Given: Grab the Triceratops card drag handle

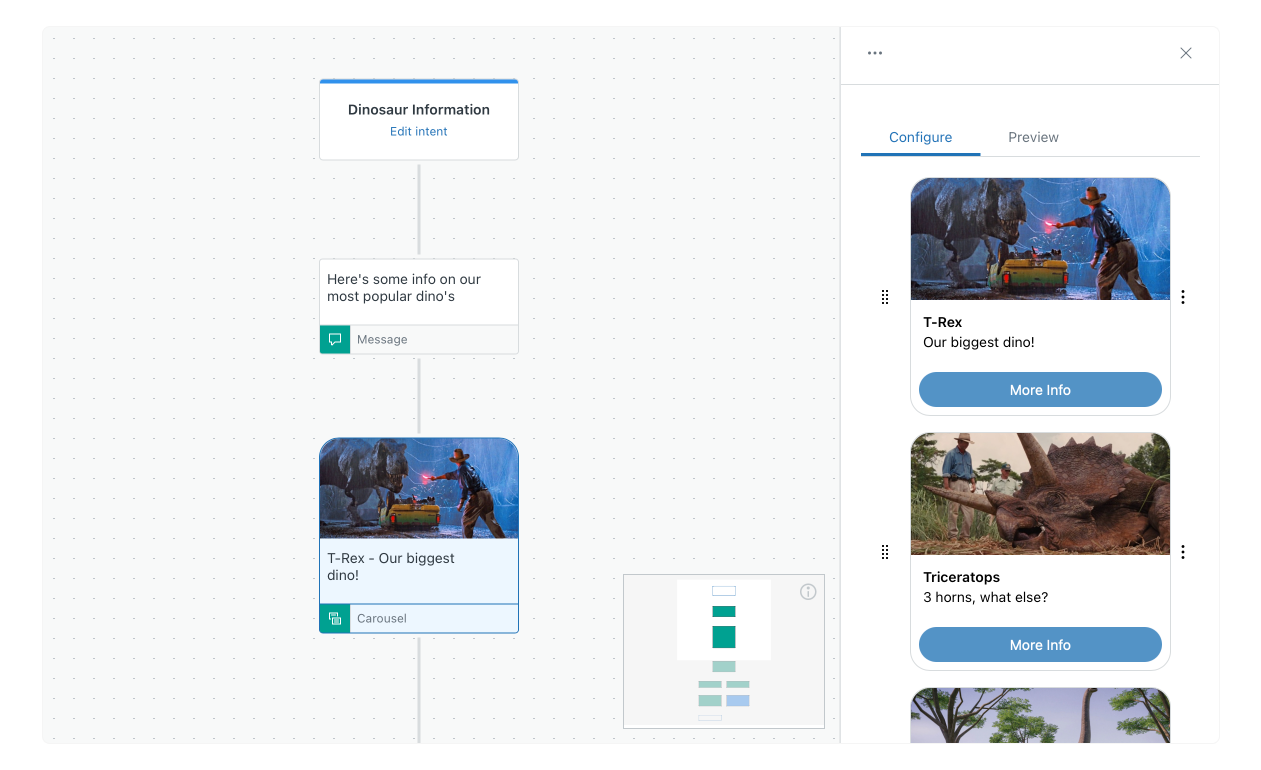Looking at the screenshot, I should (x=884, y=552).
